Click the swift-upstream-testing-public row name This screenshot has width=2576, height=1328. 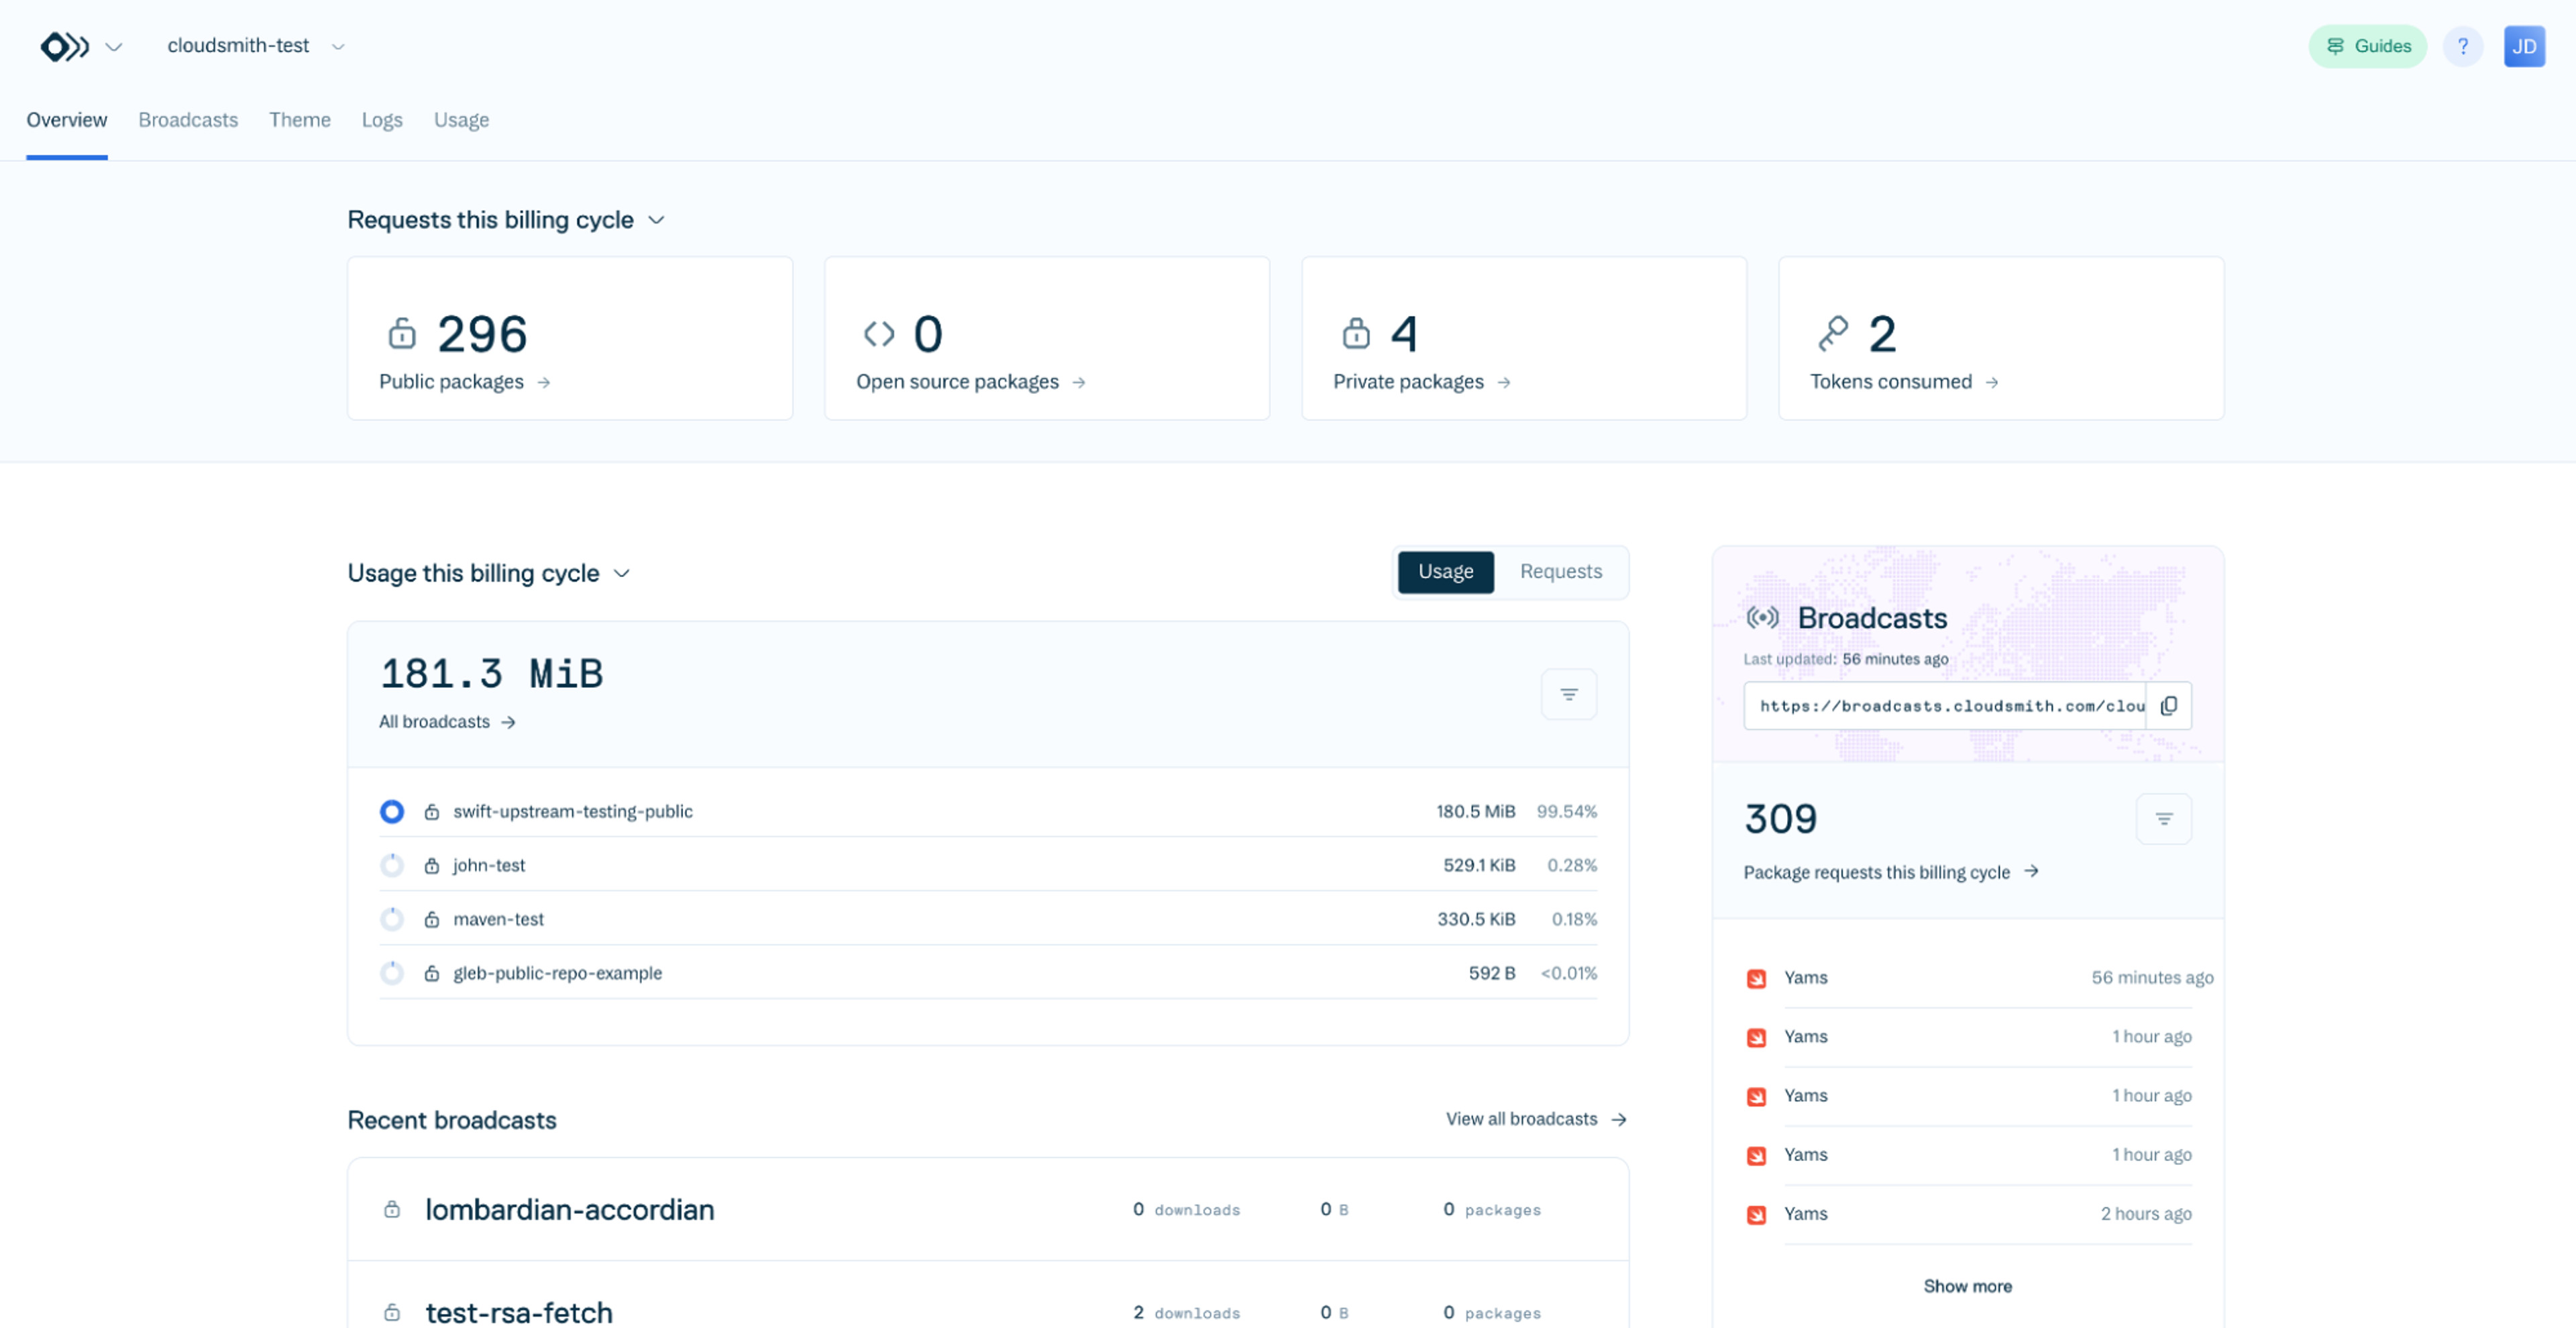573,811
